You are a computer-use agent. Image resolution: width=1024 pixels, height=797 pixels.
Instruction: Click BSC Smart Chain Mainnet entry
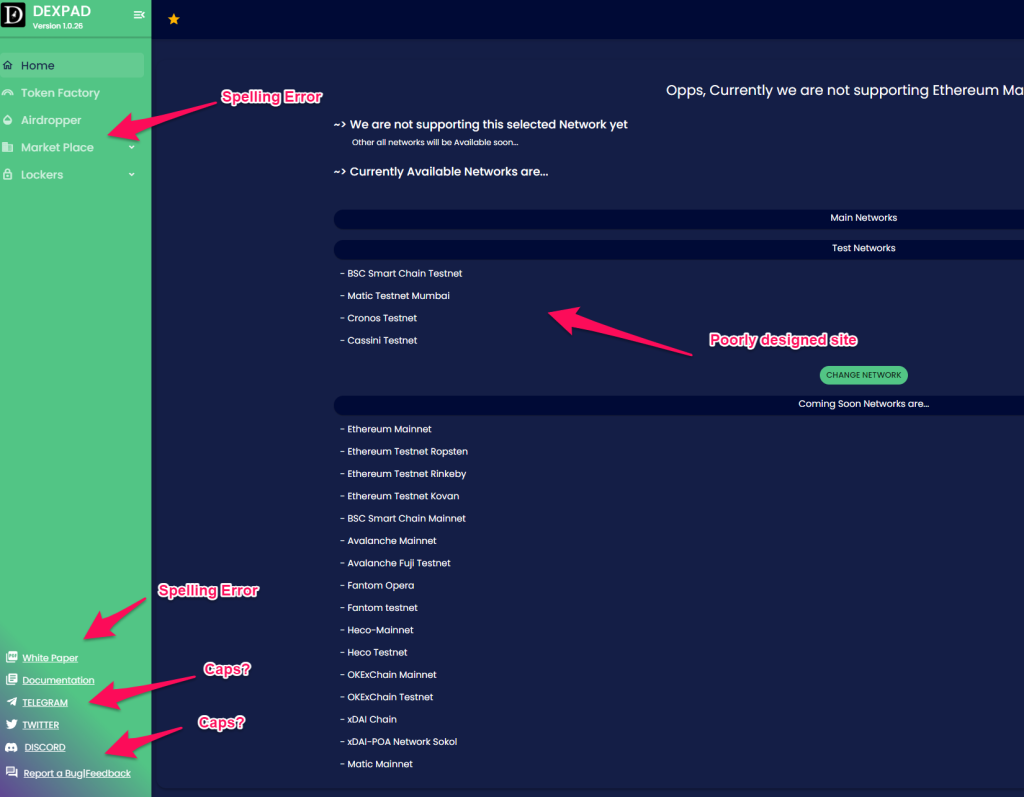(x=403, y=519)
